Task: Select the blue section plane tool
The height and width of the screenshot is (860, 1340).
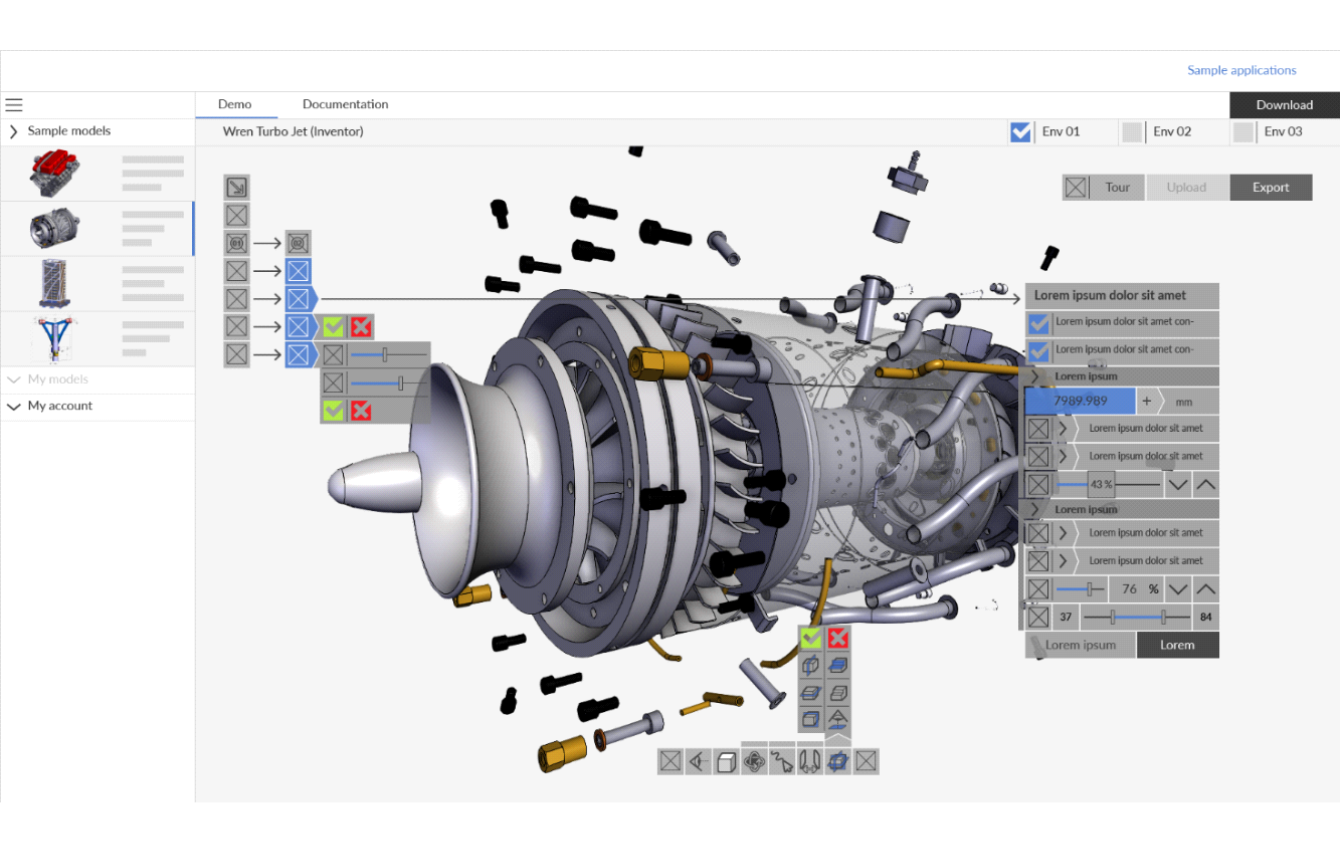Action: pyautogui.click(x=838, y=762)
